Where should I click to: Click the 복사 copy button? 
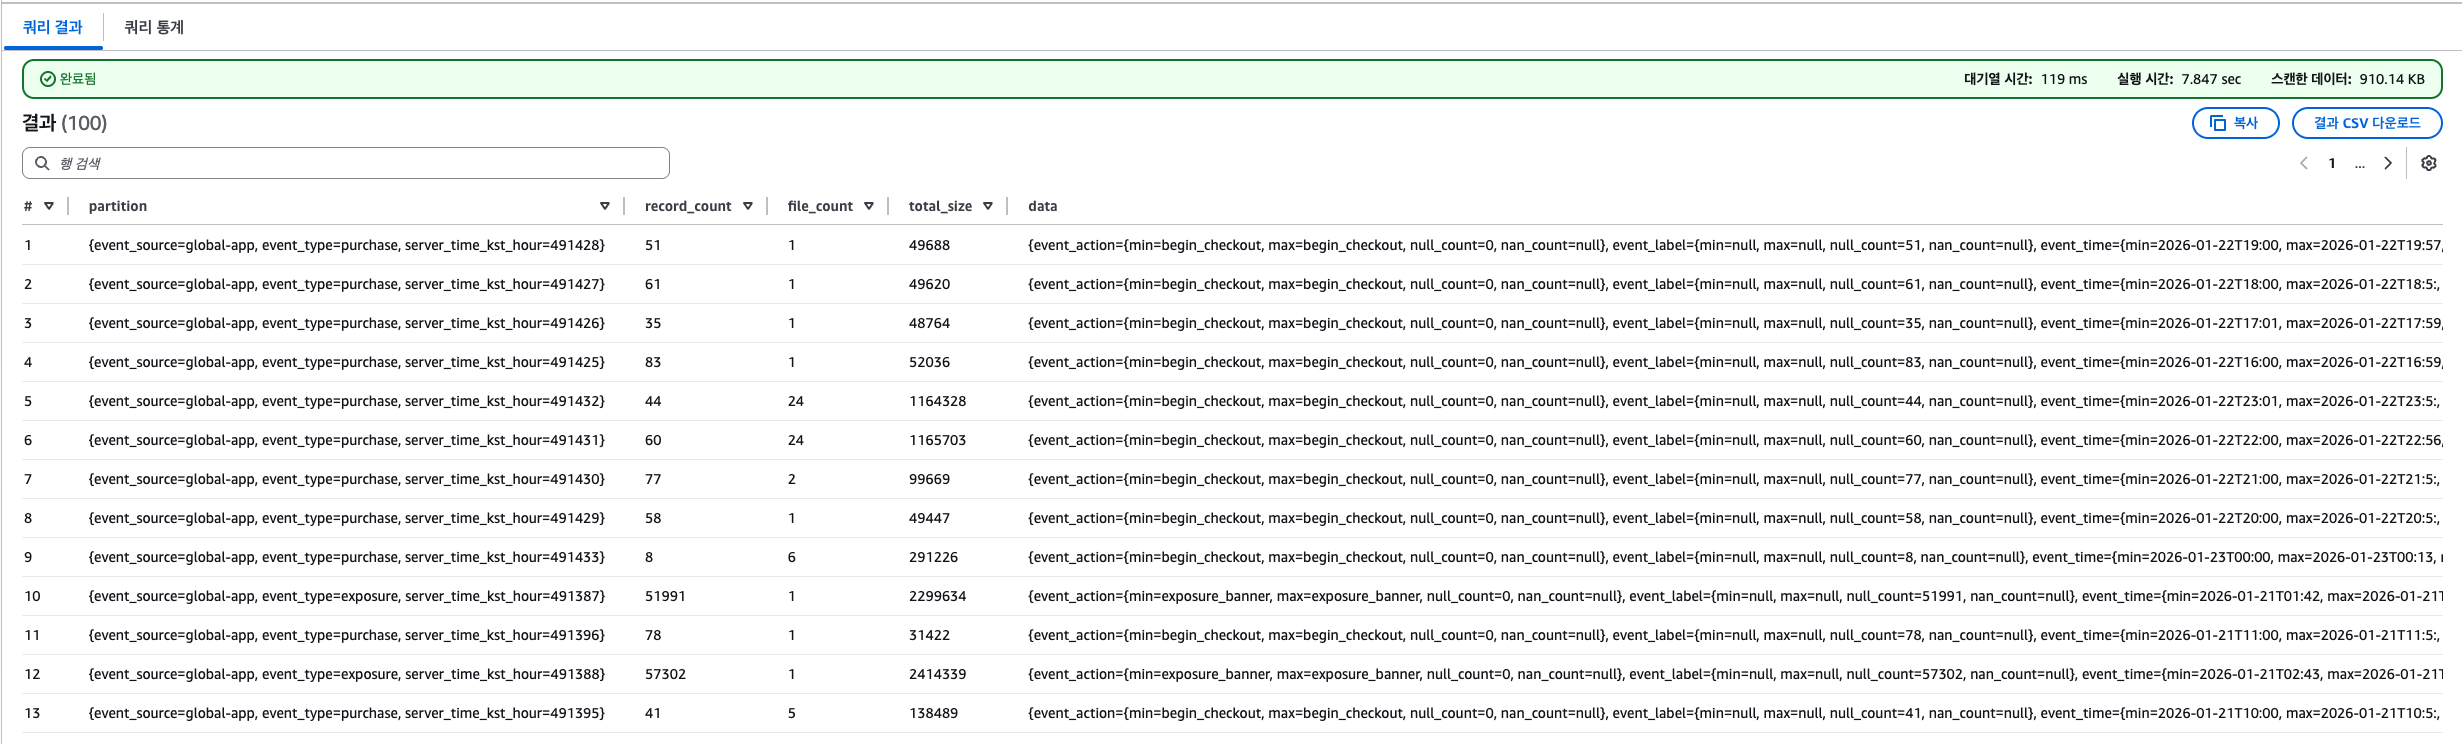point(2235,123)
